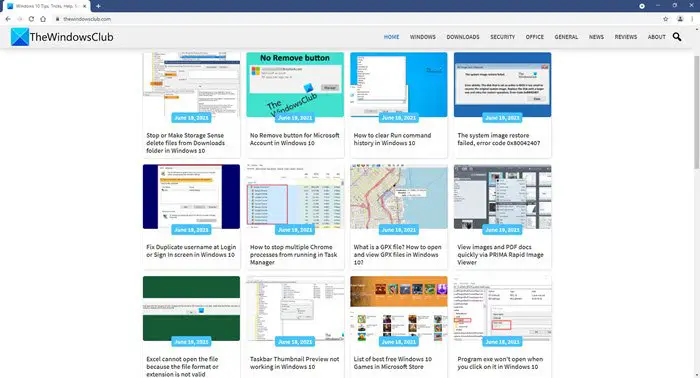Open PRIMA Rapid Image Viewer article

point(500,254)
